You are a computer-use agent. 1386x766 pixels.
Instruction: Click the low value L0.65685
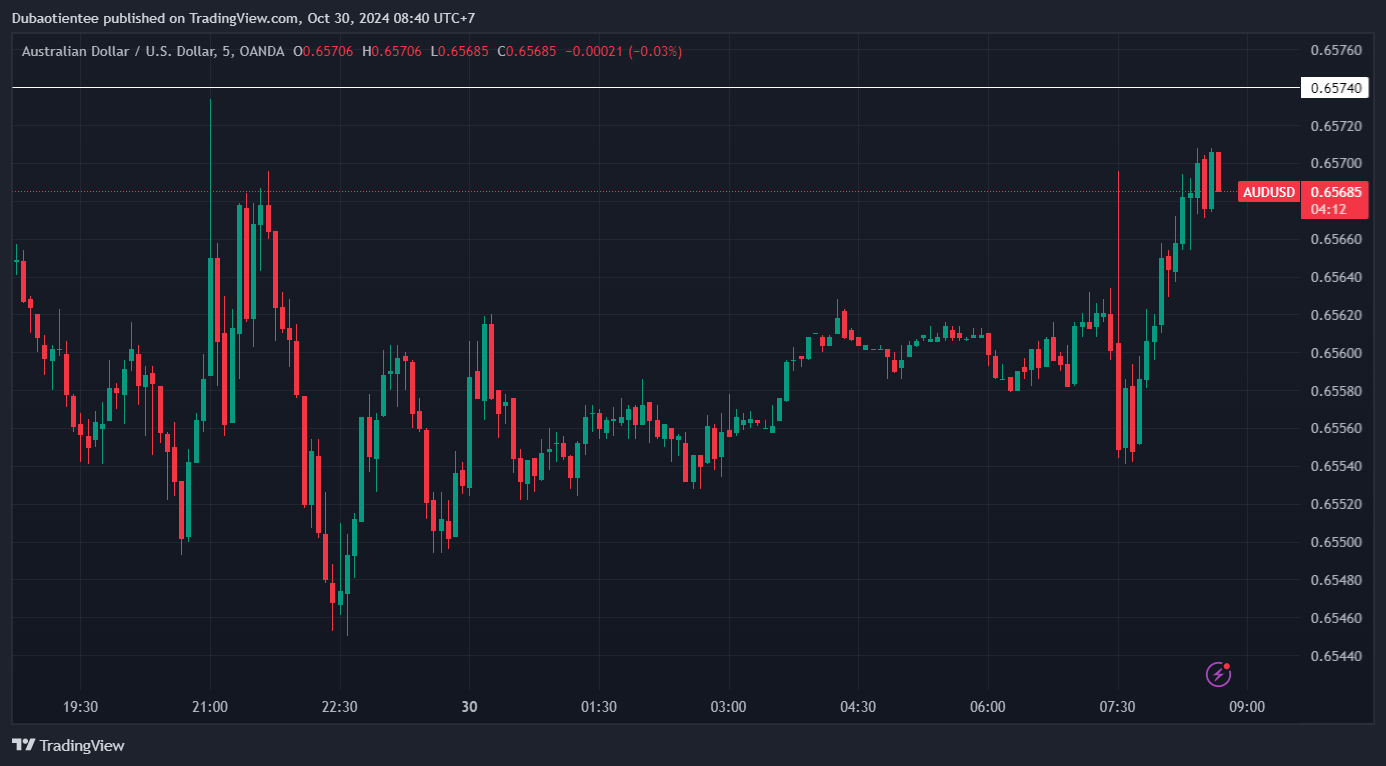[459, 51]
